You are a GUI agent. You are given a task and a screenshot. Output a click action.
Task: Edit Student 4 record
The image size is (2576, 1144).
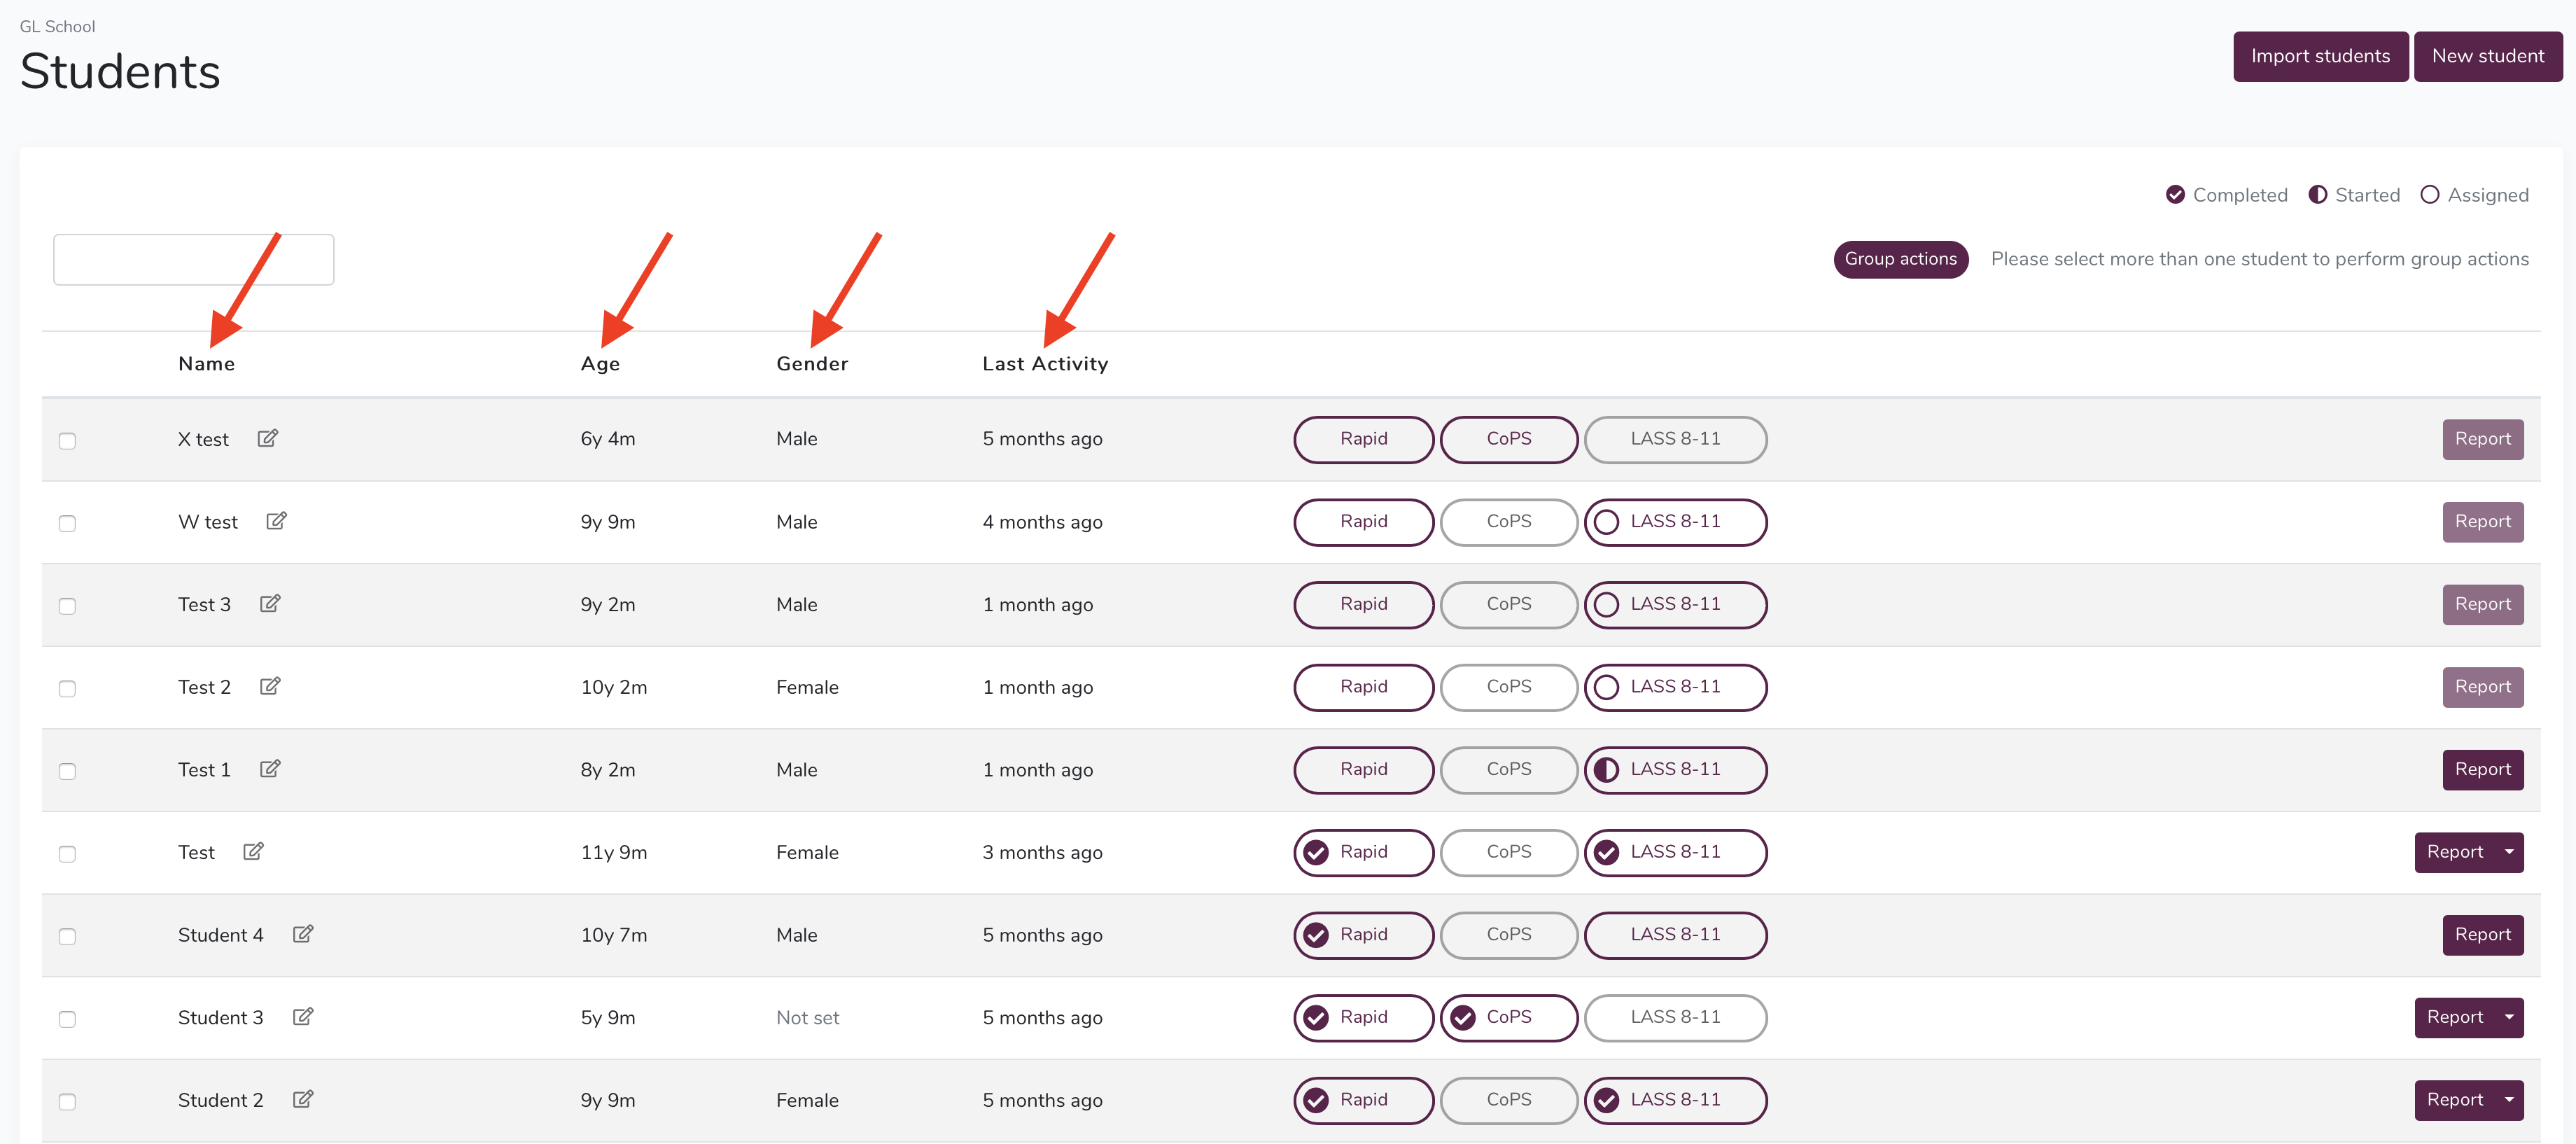coord(303,934)
